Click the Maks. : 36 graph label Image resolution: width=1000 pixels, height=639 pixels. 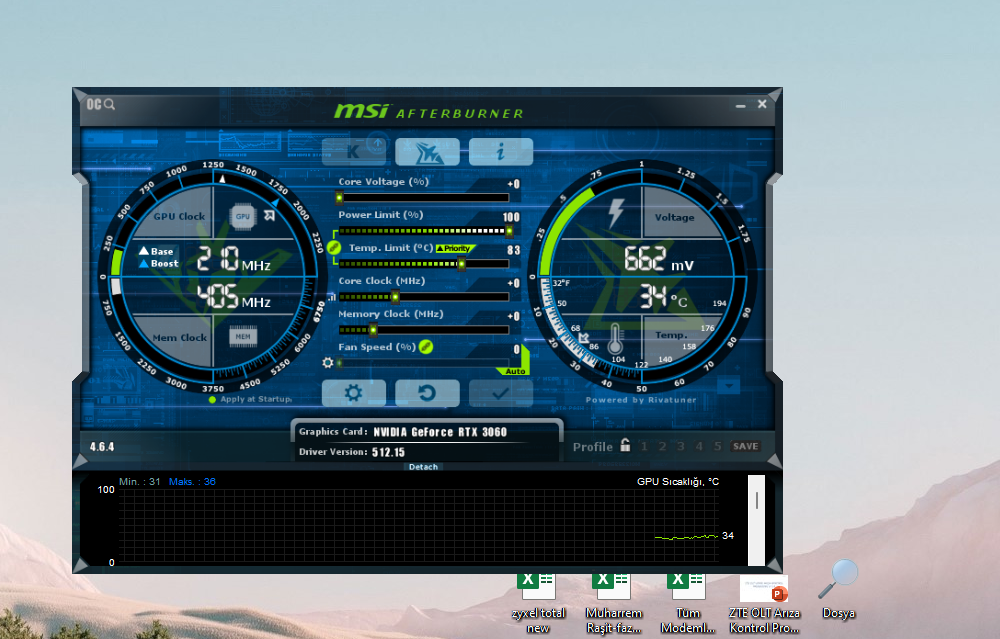point(192,481)
